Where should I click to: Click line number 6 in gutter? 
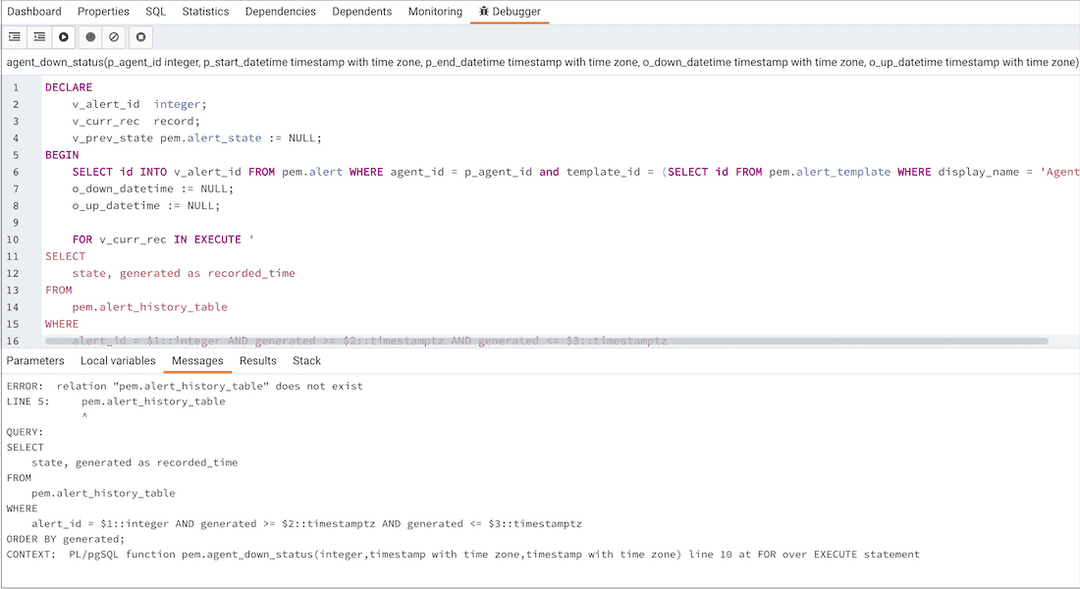[x=16, y=172]
